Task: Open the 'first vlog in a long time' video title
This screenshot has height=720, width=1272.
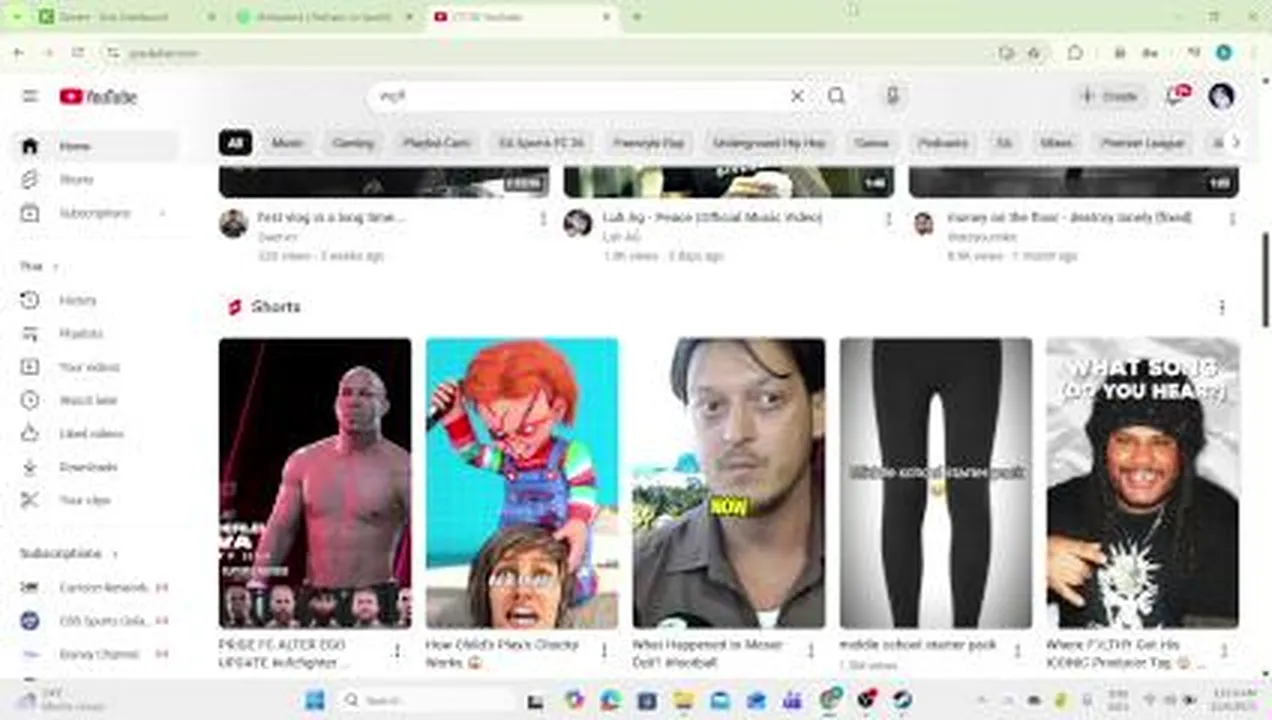Action: click(x=331, y=217)
